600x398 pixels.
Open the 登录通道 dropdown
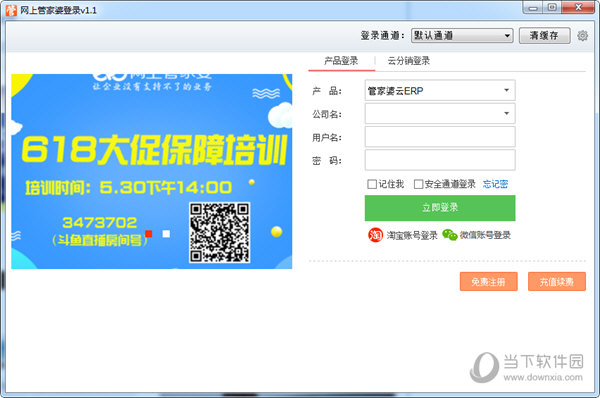pos(462,36)
